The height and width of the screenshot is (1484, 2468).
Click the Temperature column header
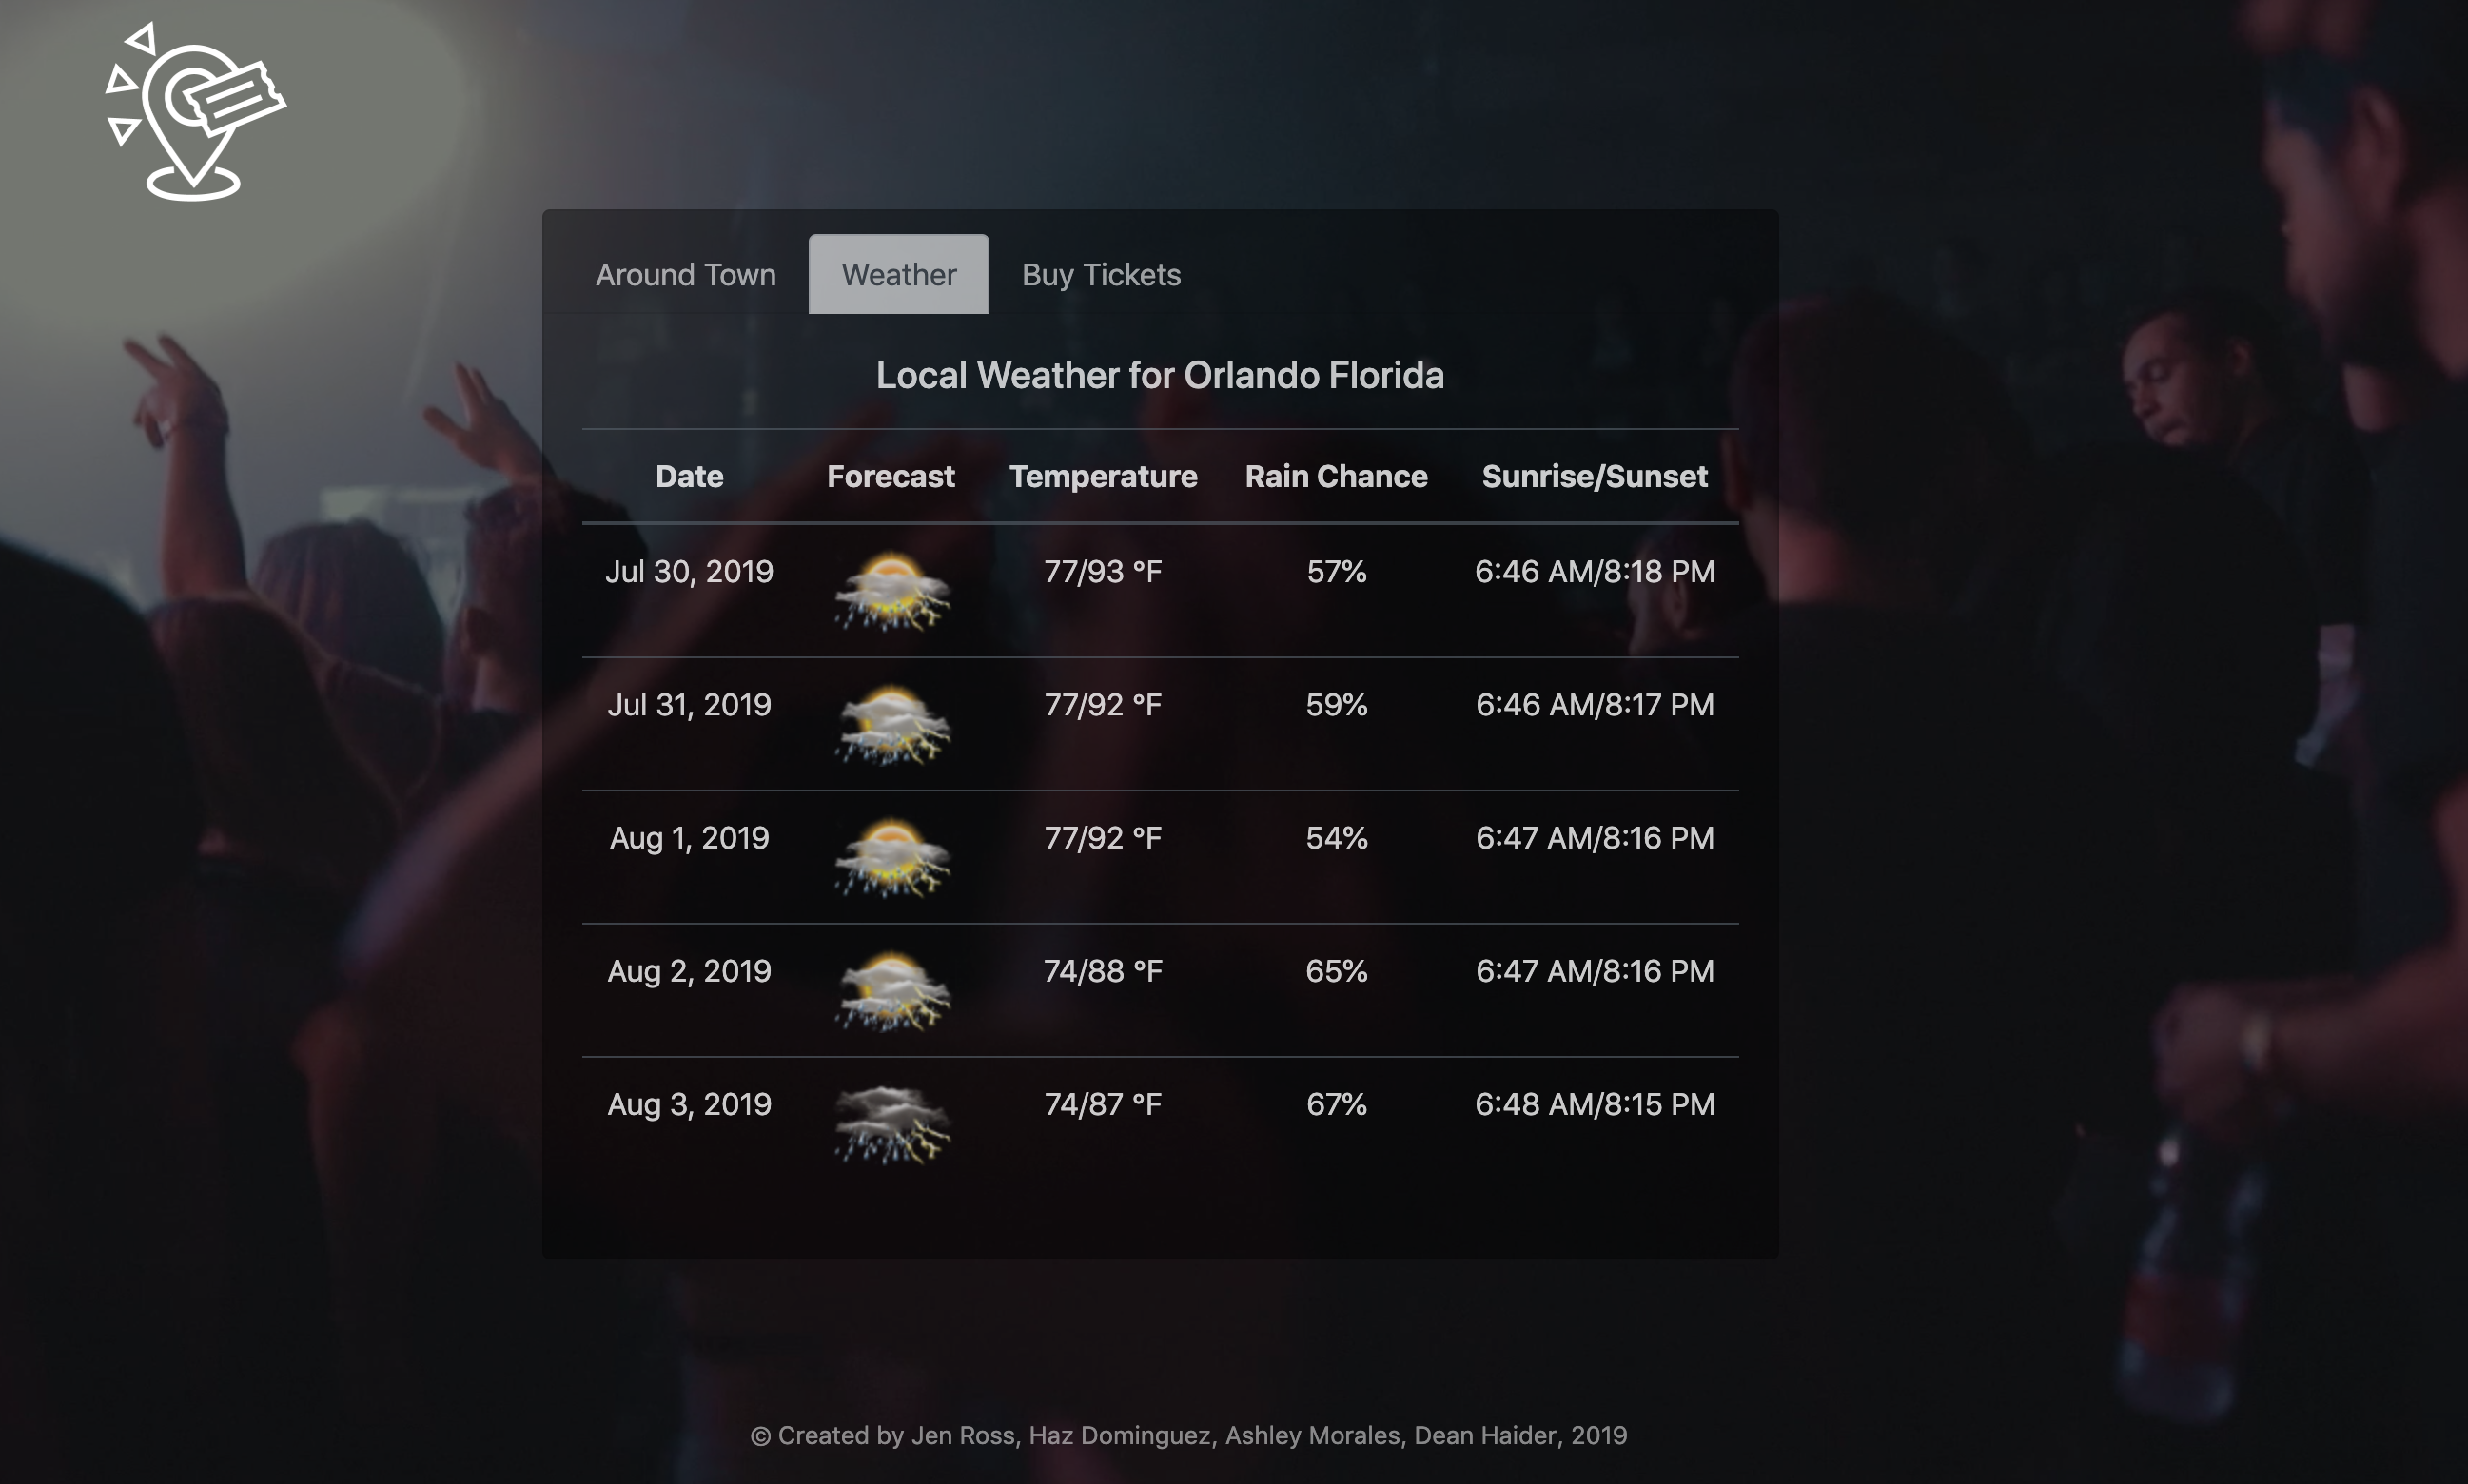[x=1102, y=476]
